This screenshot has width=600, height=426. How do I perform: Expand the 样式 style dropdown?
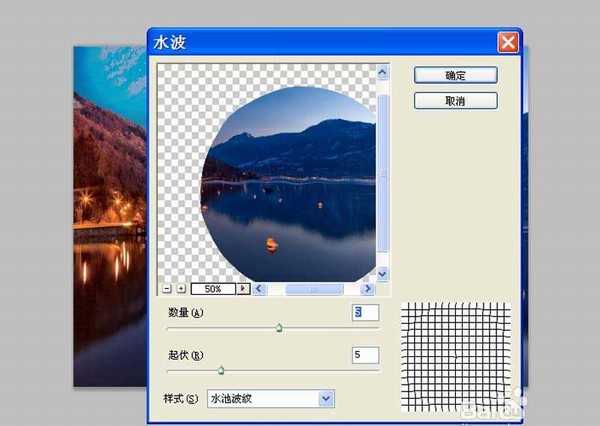click(325, 399)
